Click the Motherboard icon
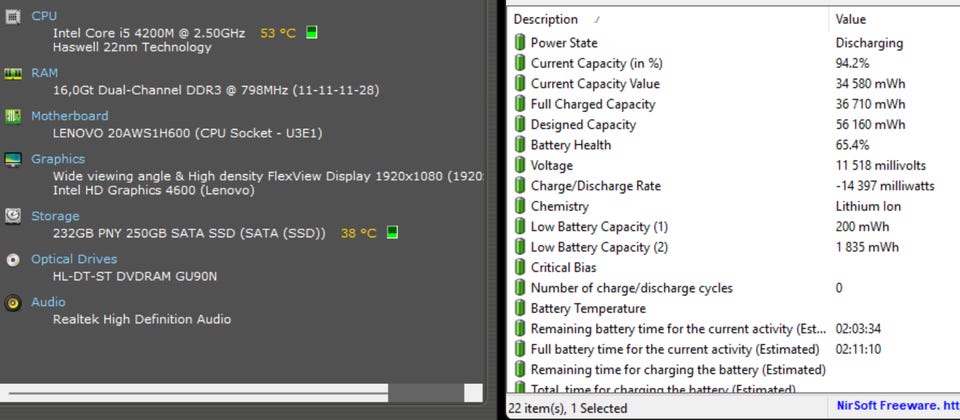Screen dimensions: 960x420 (12, 116)
